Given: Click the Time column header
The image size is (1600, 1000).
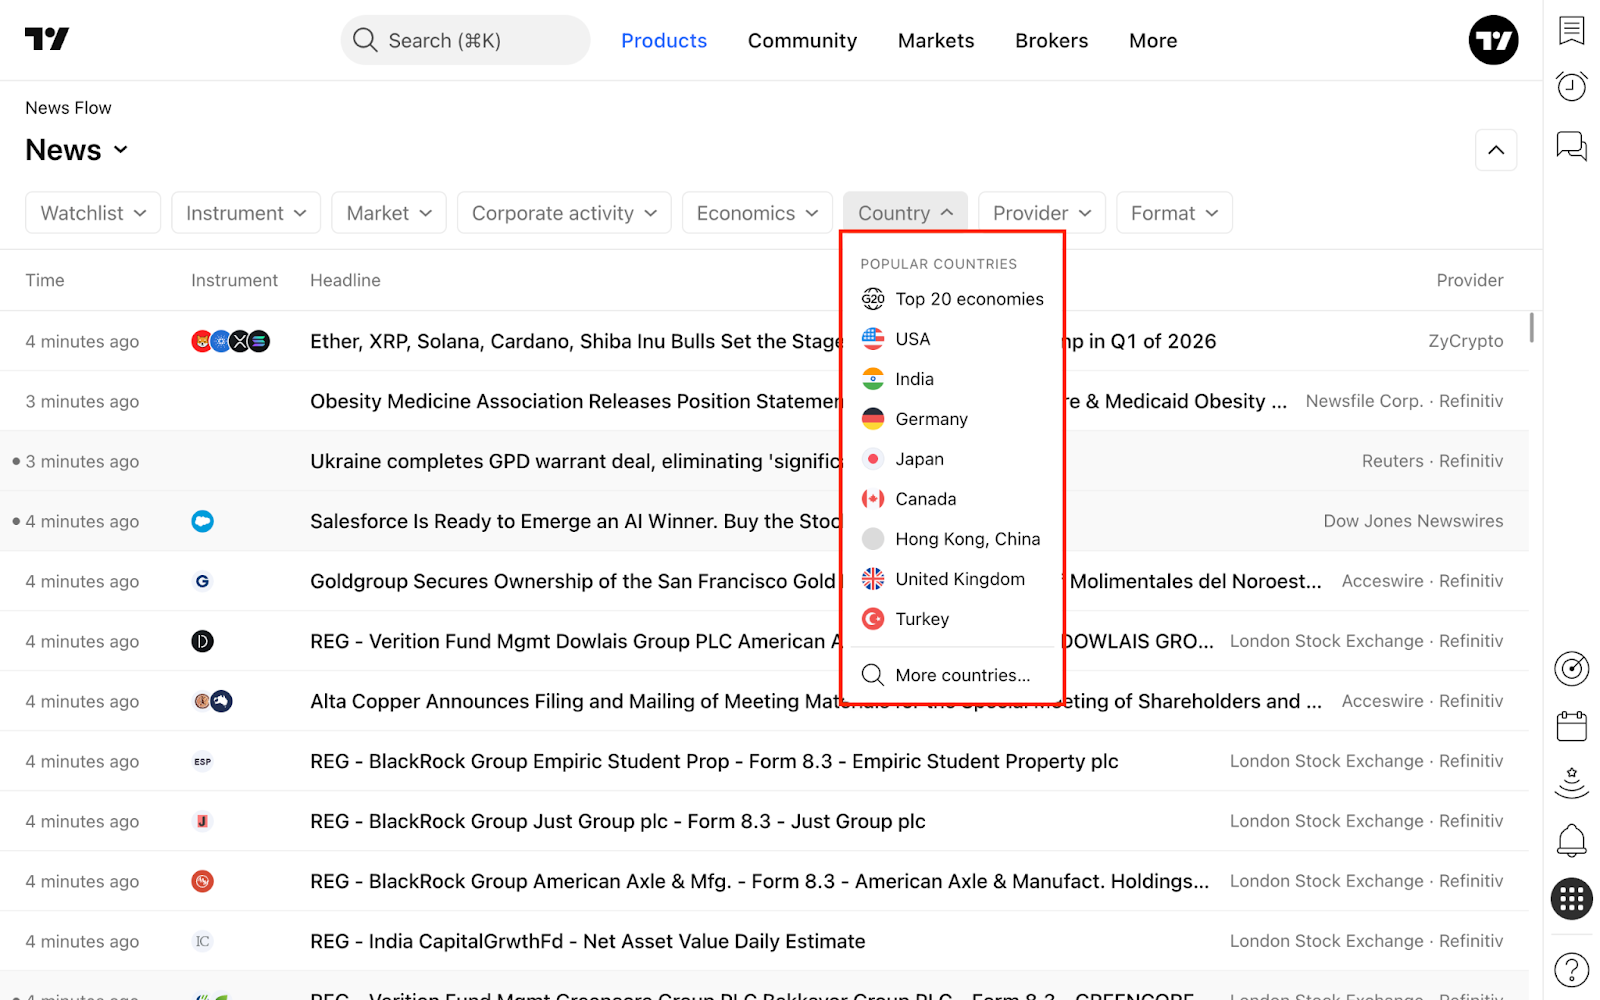Looking at the screenshot, I should click(45, 280).
